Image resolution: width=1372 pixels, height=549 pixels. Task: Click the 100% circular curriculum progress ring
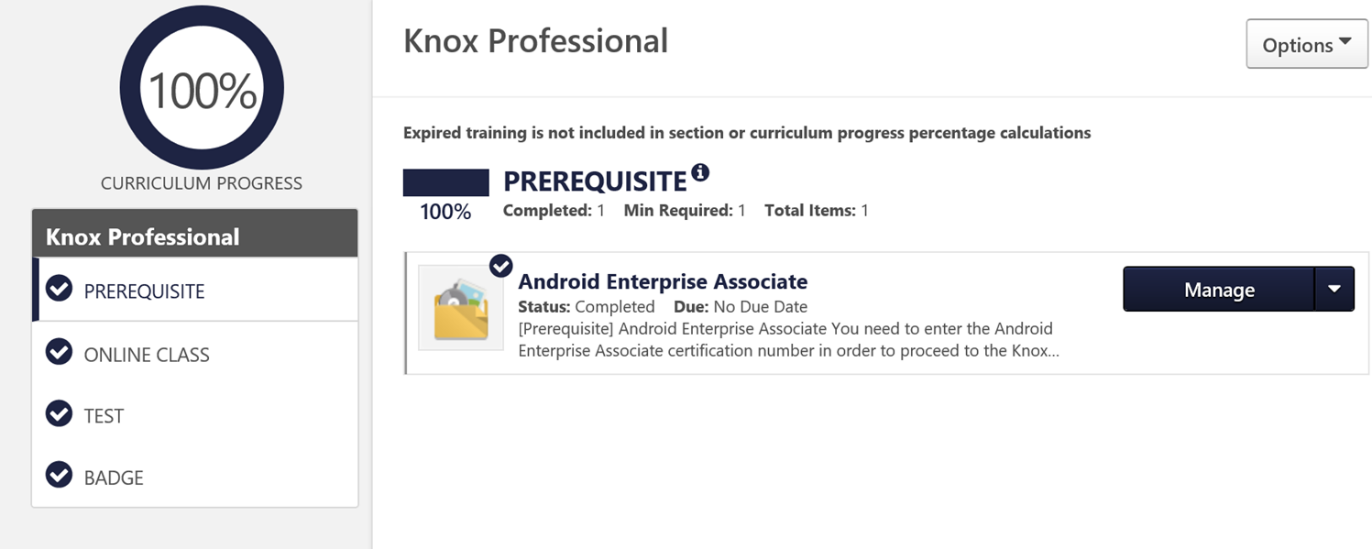202,88
